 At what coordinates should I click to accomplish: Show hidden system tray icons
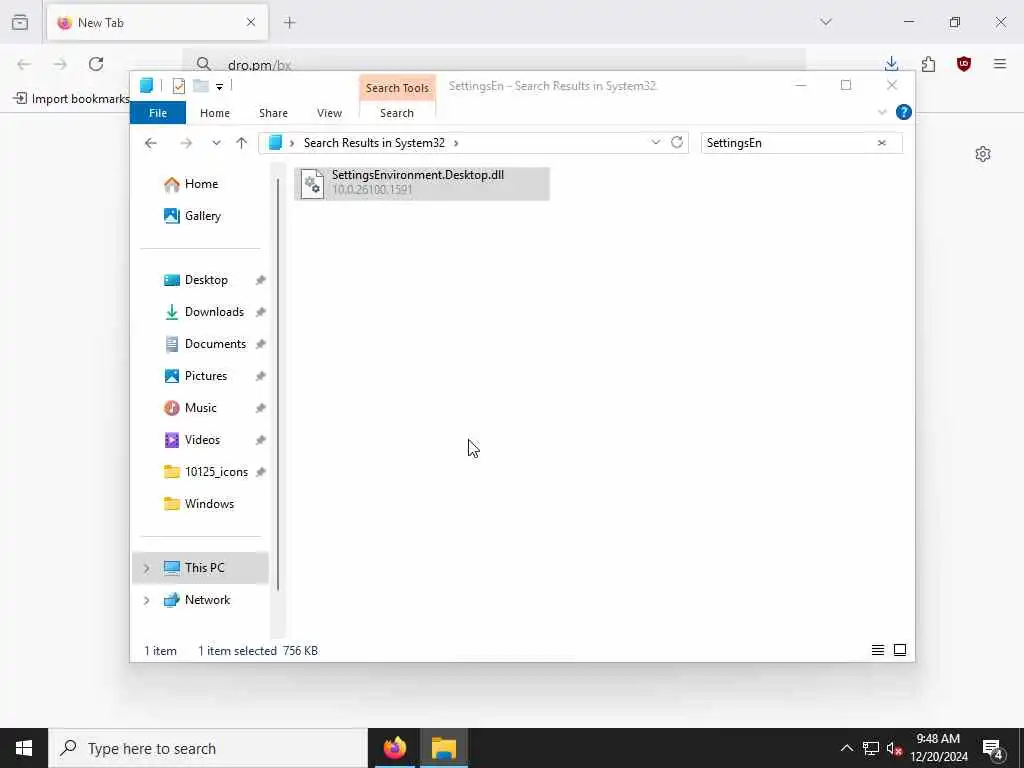[x=846, y=748]
